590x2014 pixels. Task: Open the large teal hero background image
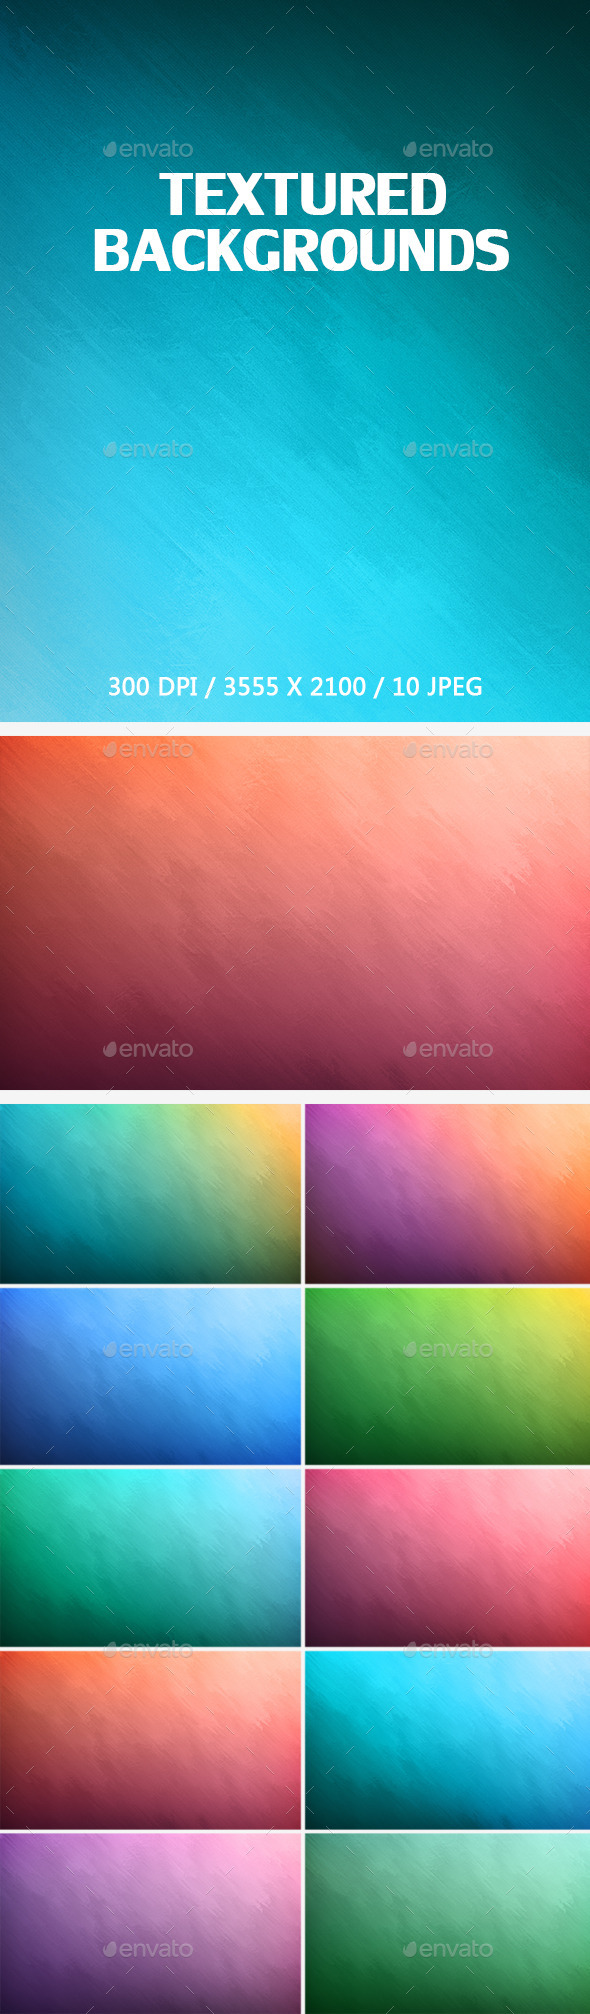pos(295,360)
